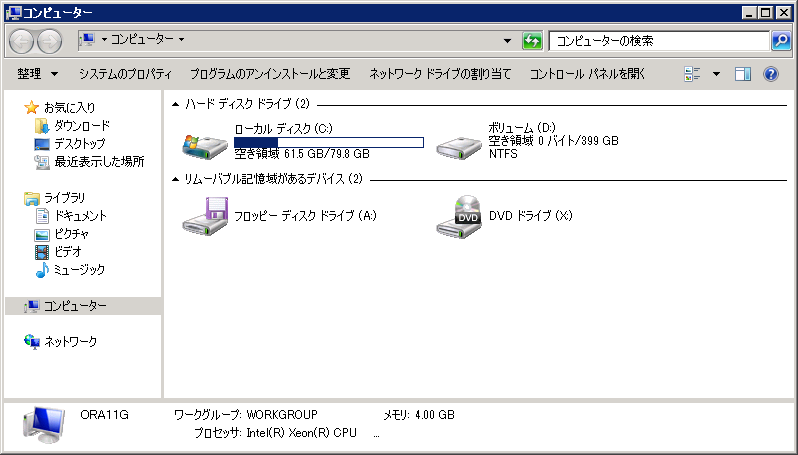Click the コンピューターの検索 search field
The image size is (798, 455).
pos(658,41)
